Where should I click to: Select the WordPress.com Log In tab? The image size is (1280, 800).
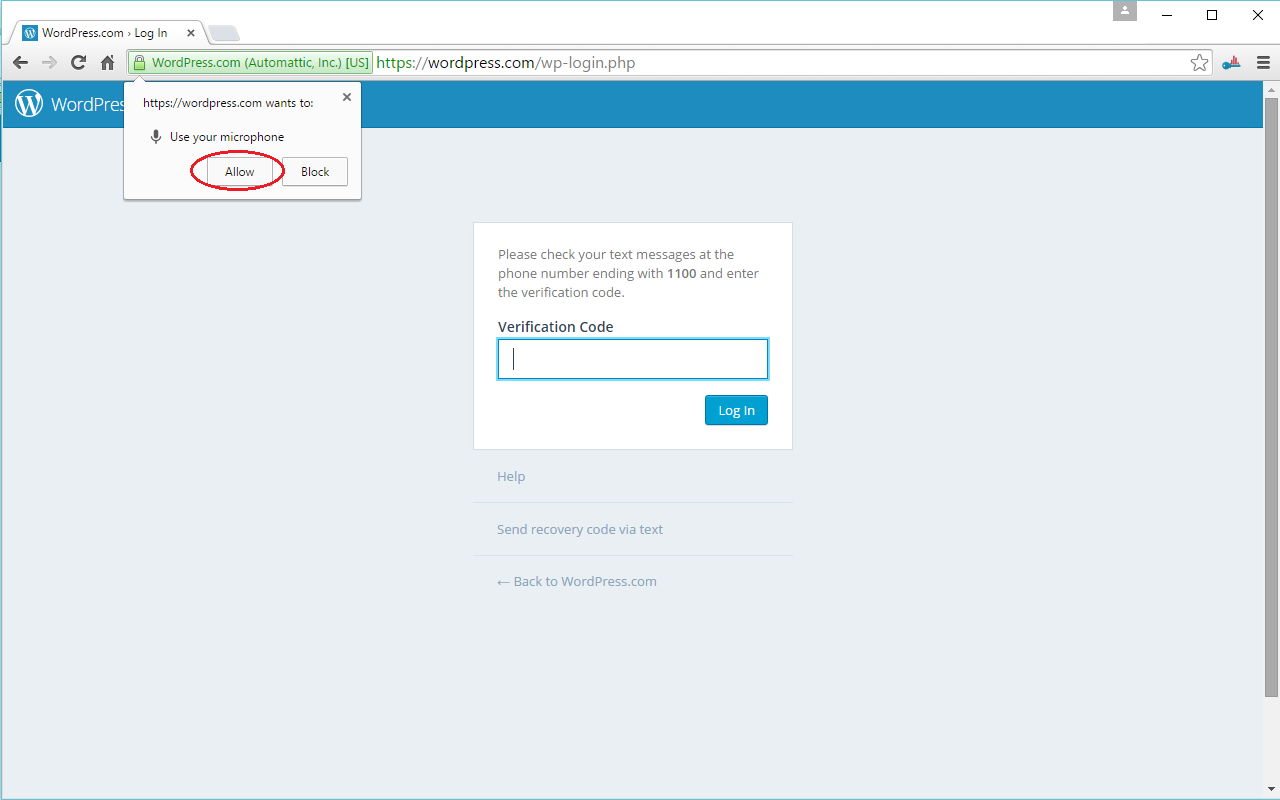(108, 33)
